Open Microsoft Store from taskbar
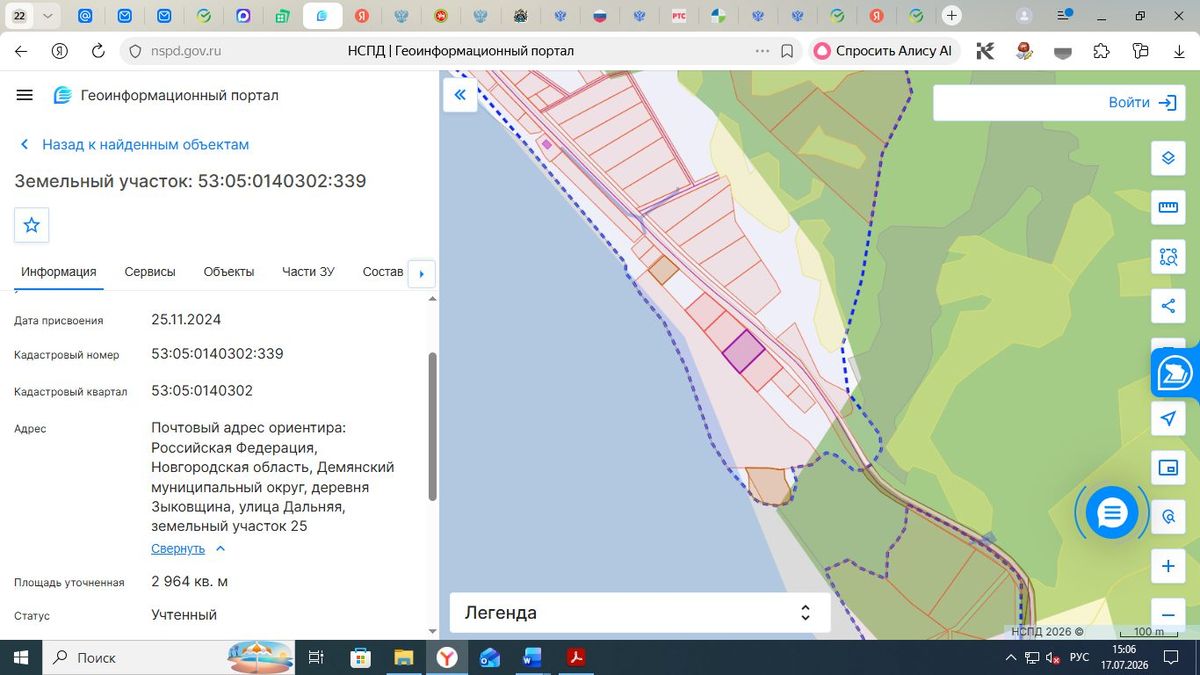 click(361, 657)
